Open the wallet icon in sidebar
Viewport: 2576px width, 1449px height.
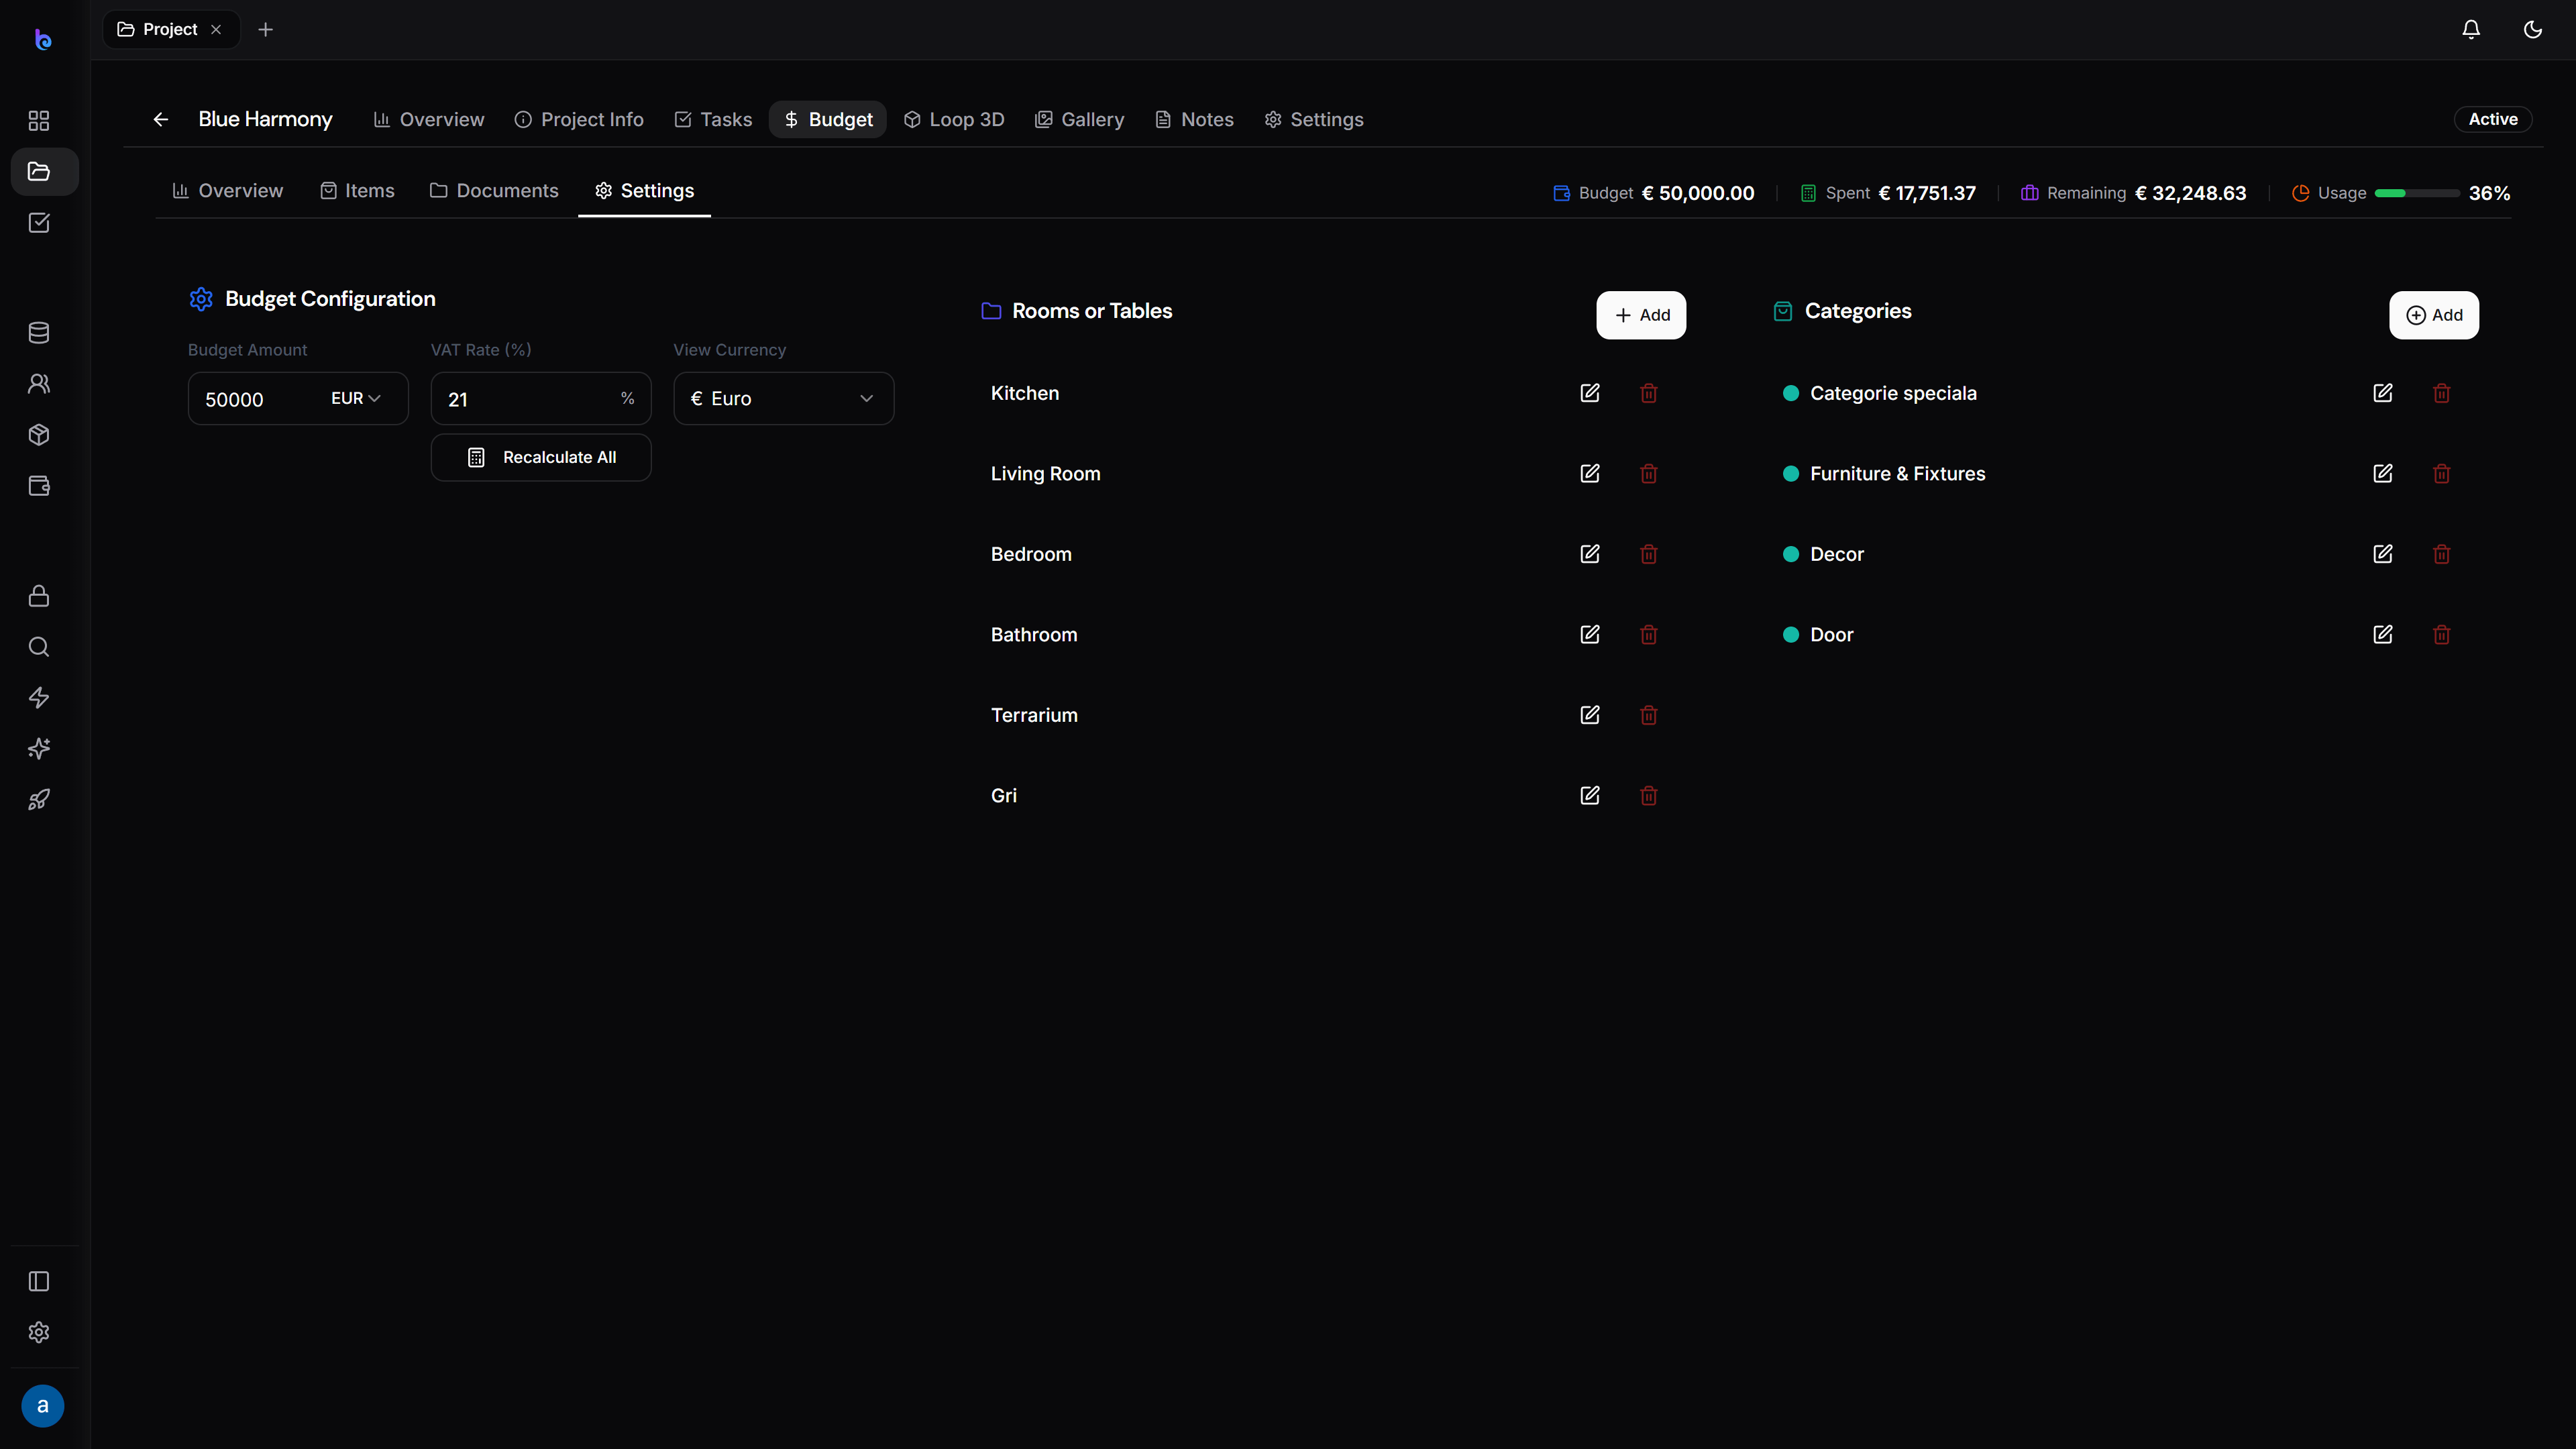click(39, 486)
